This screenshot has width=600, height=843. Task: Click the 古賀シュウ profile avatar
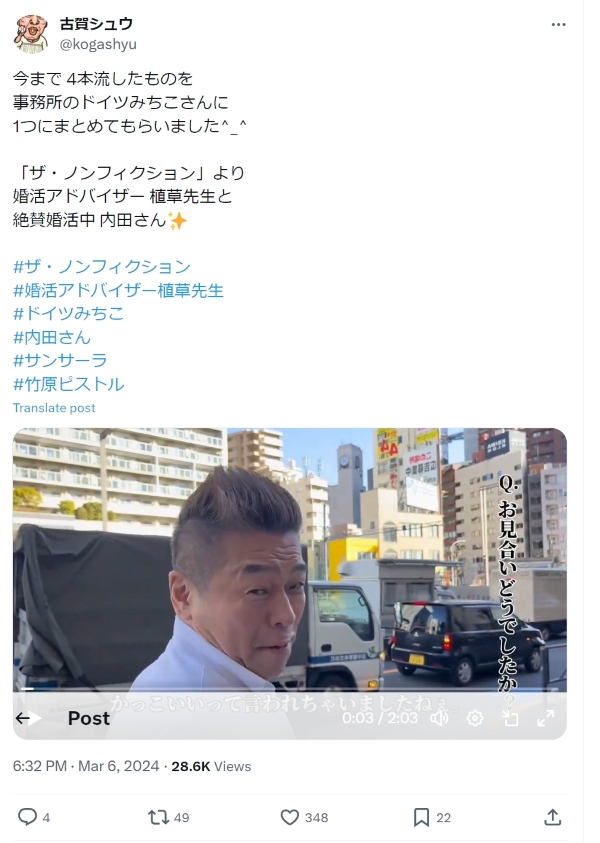pyautogui.click(x=31, y=33)
